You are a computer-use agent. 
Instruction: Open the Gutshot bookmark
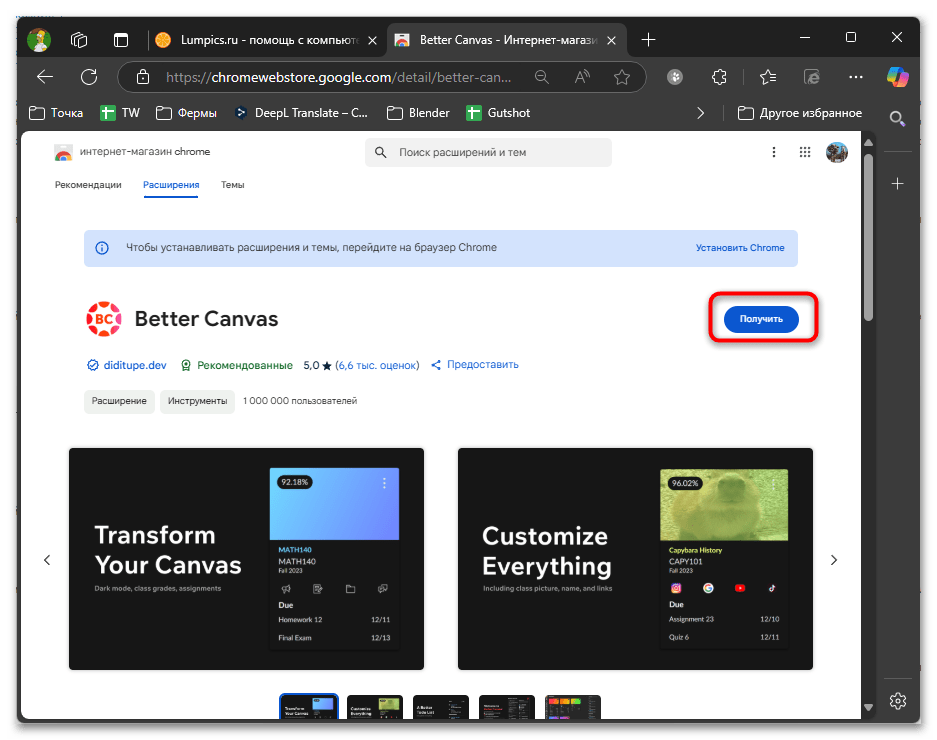[498, 113]
